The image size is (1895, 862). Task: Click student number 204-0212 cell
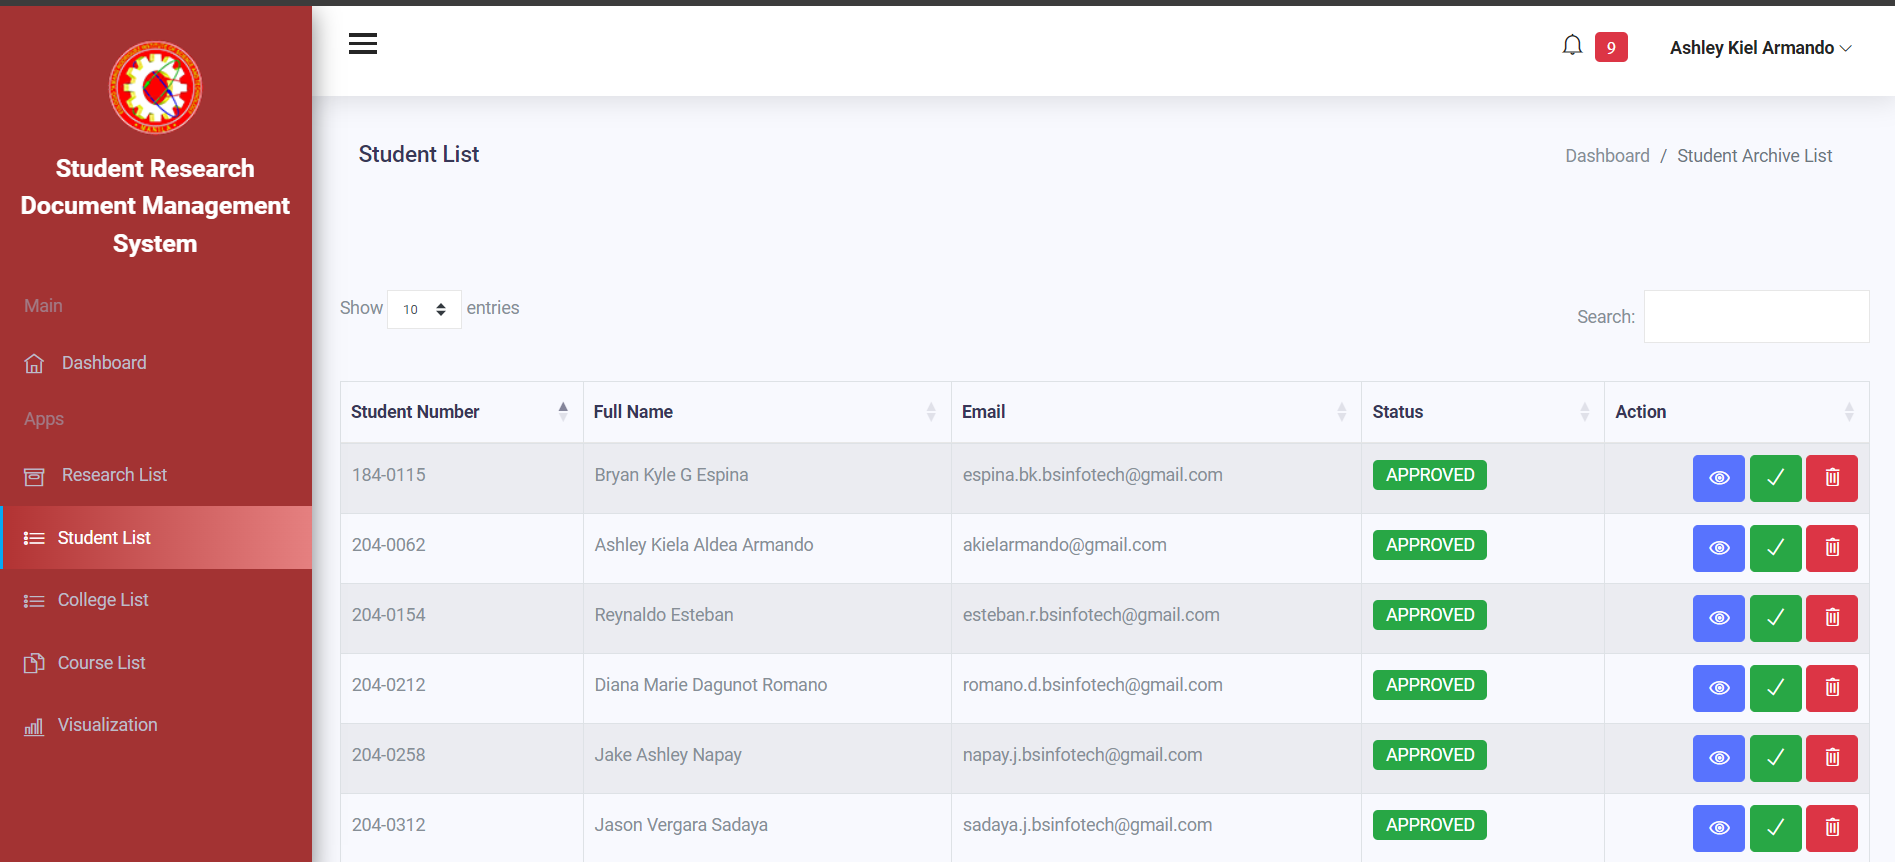click(462, 688)
